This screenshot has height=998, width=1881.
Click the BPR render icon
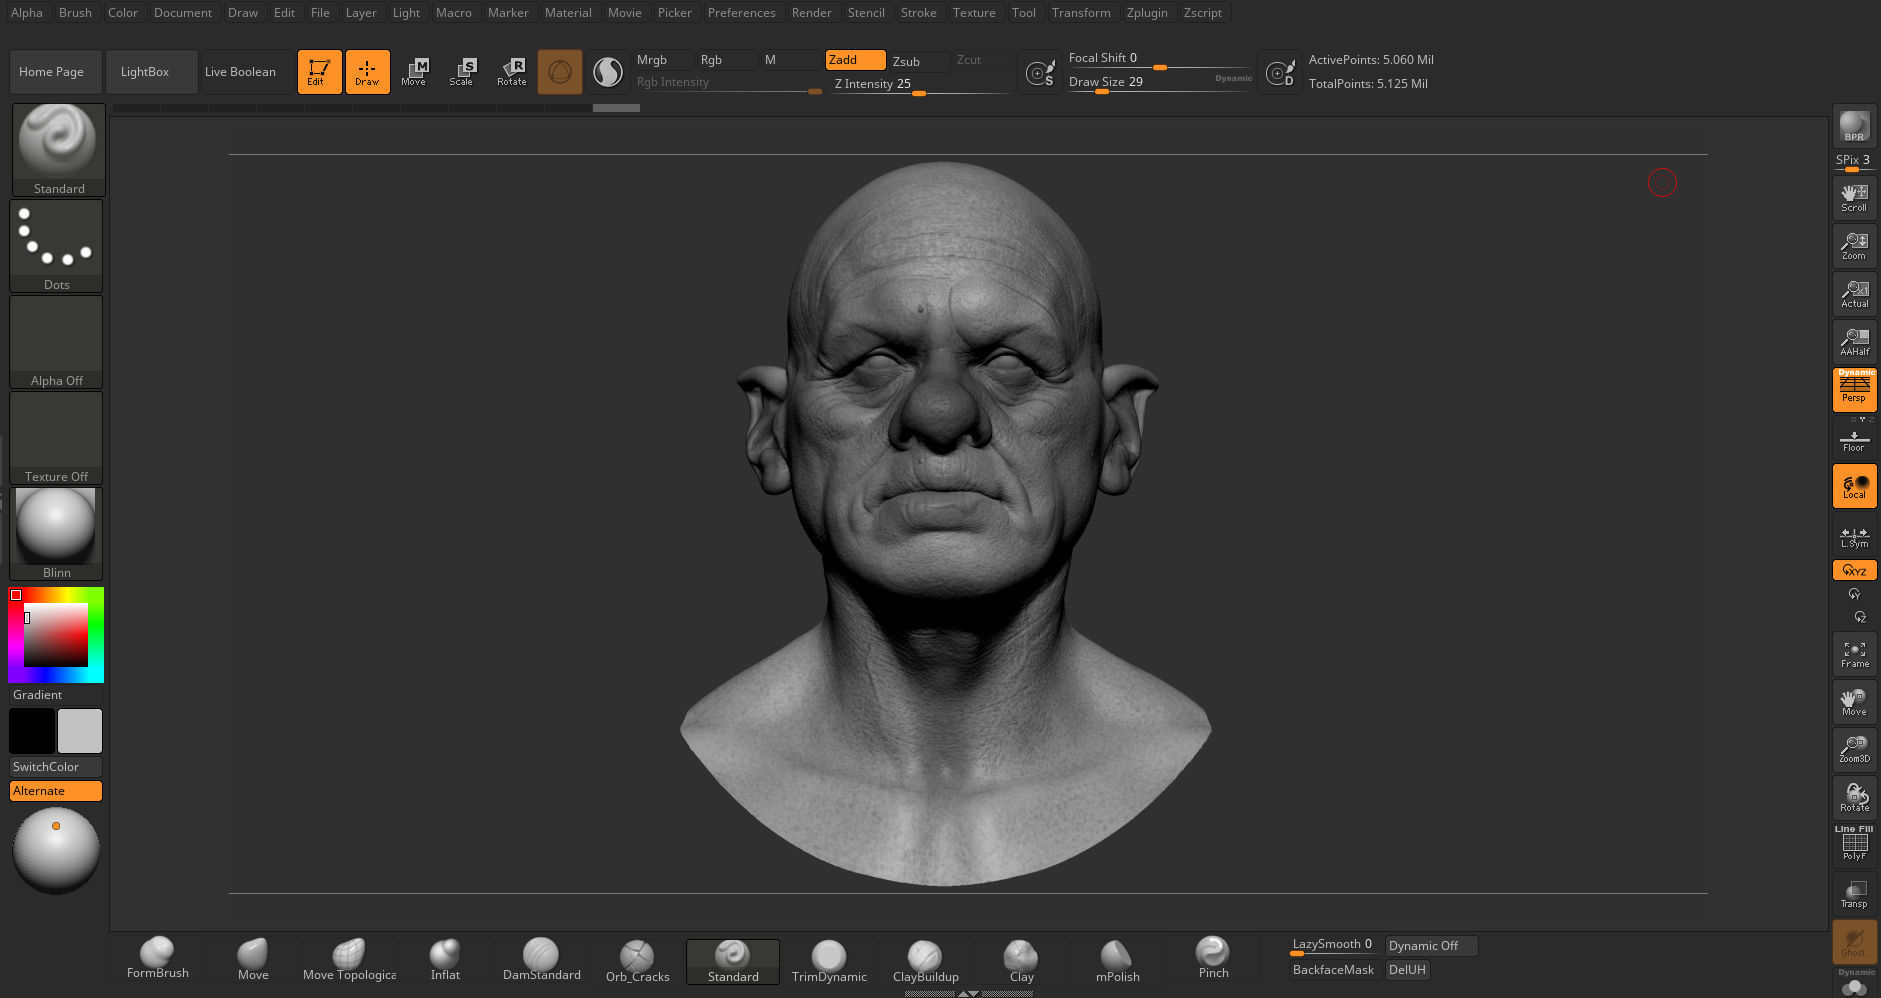(x=1854, y=126)
